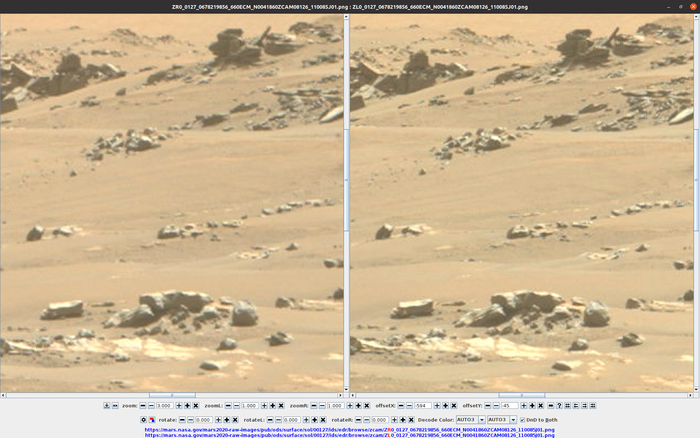Click the download icon left of zoom
This screenshot has height=438, width=700.
pyautogui.click(x=107, y=405)
